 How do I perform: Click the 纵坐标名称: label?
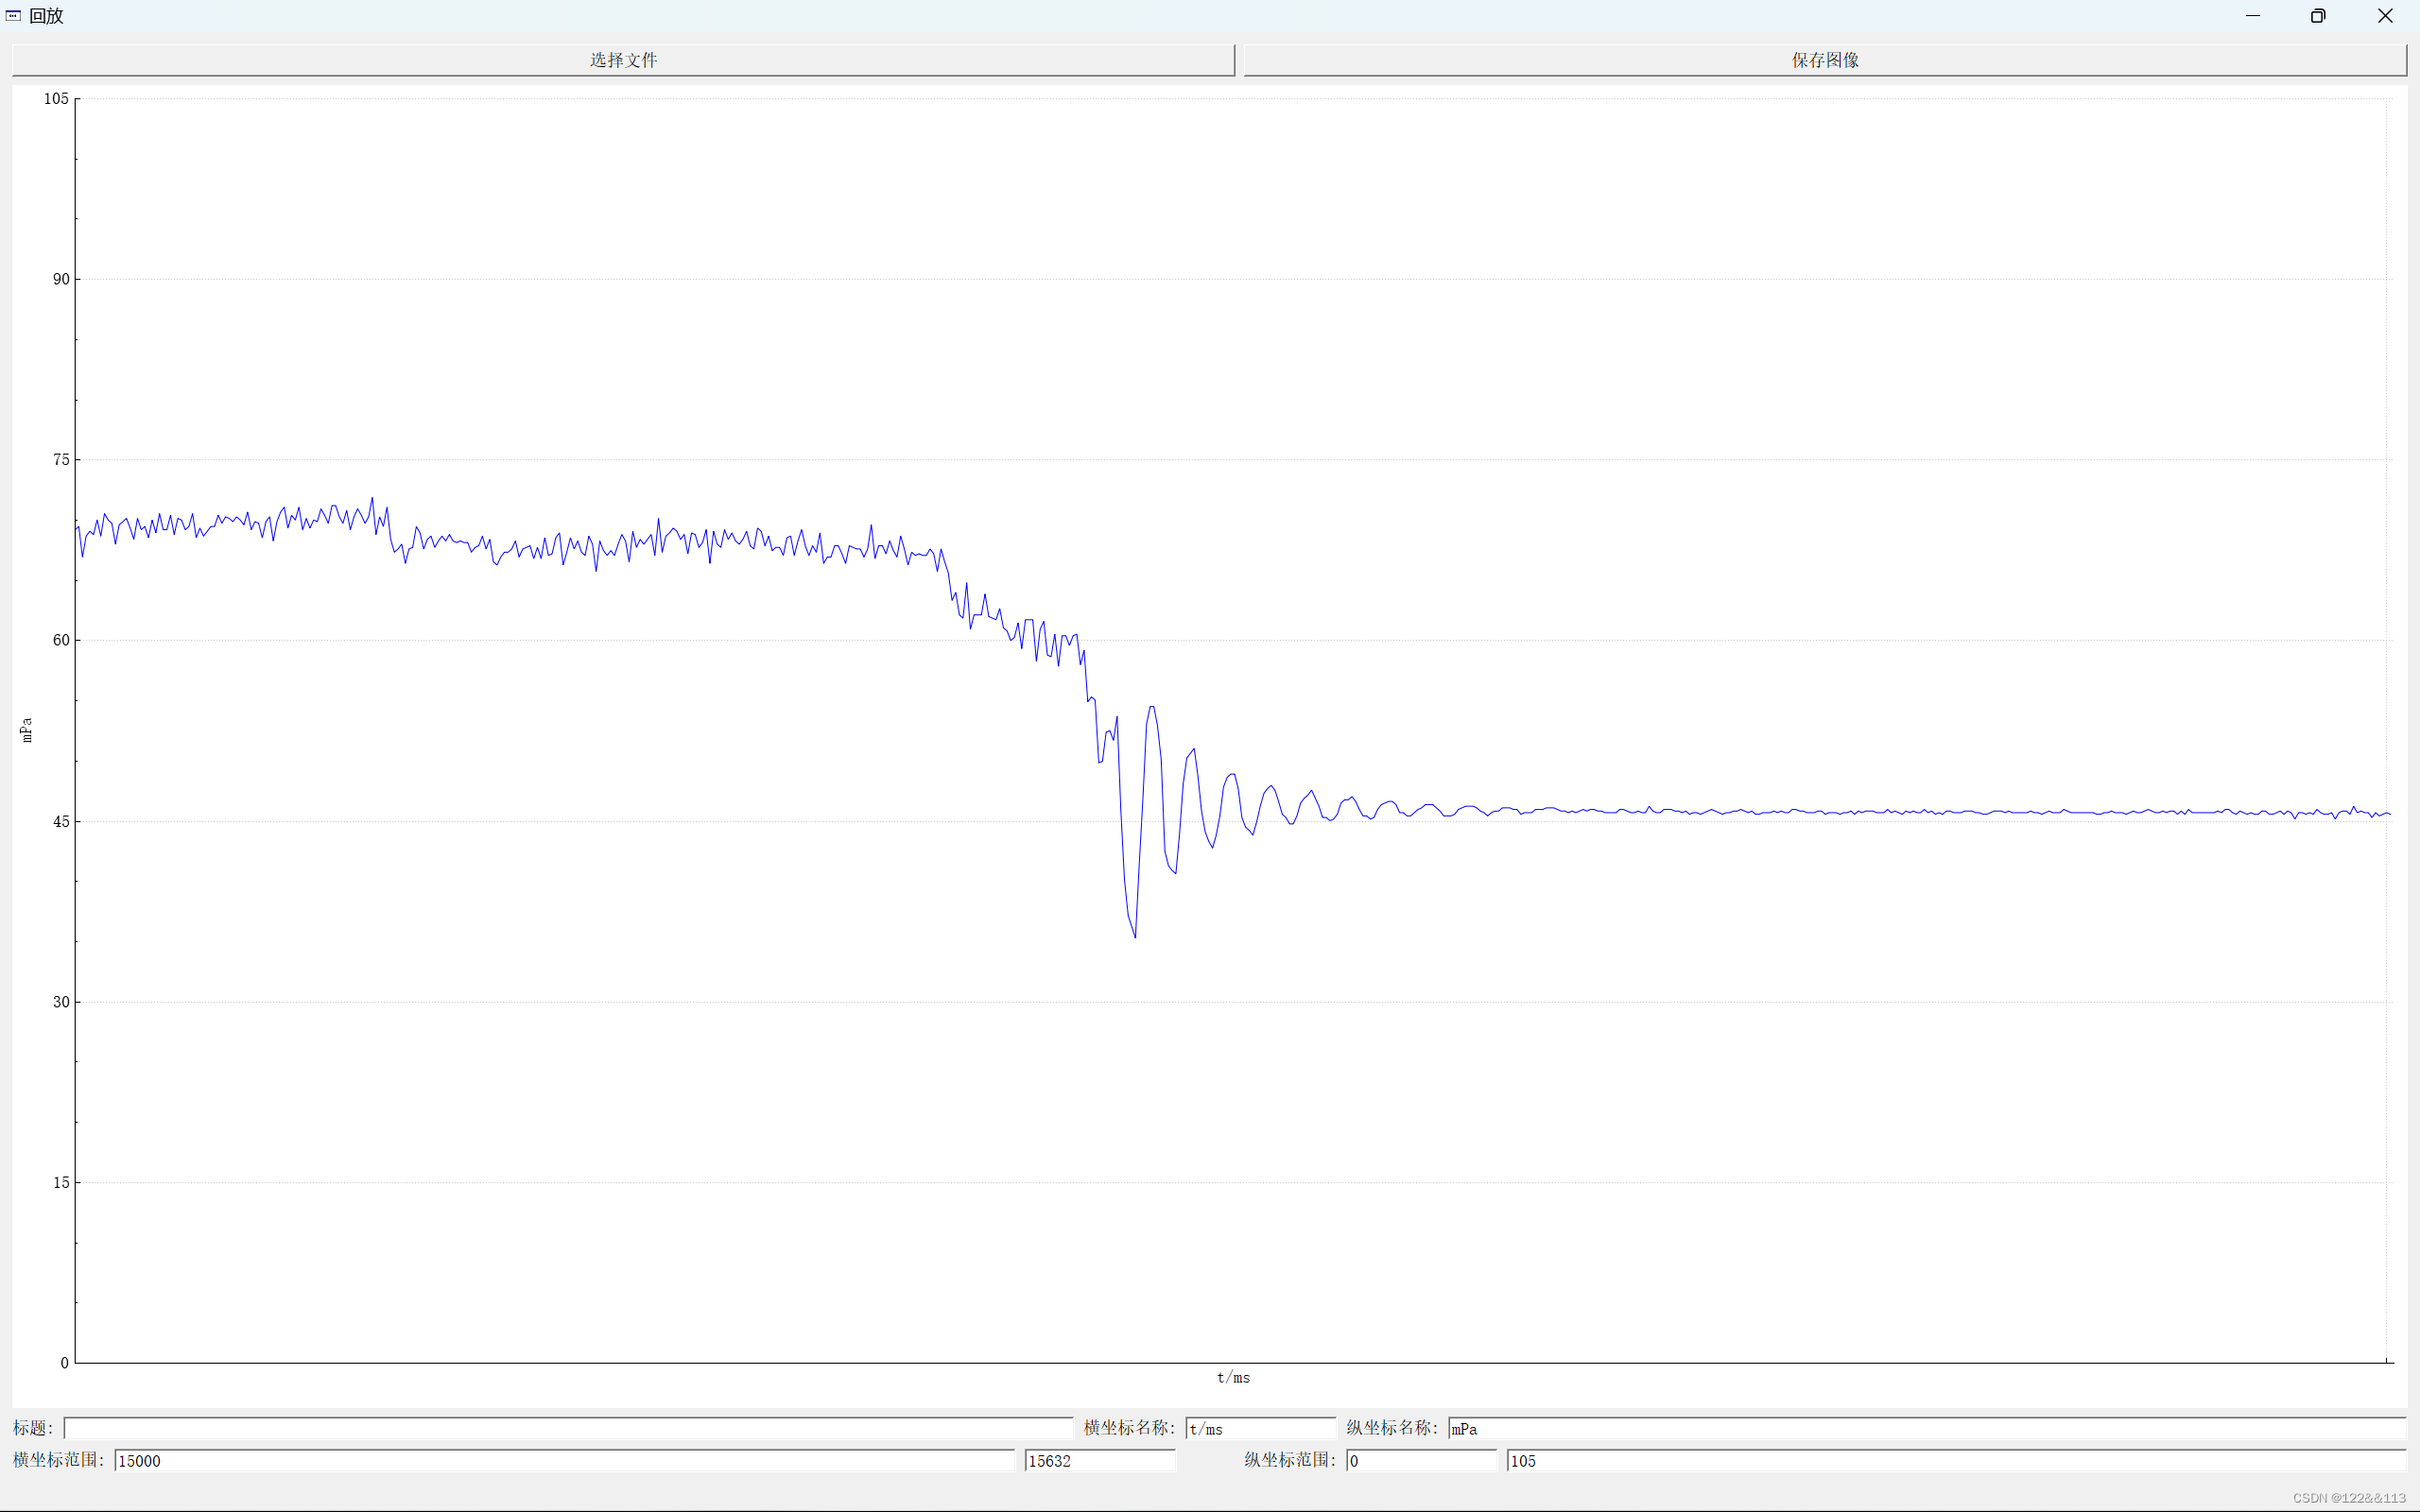click(x=1392, y=1428)
